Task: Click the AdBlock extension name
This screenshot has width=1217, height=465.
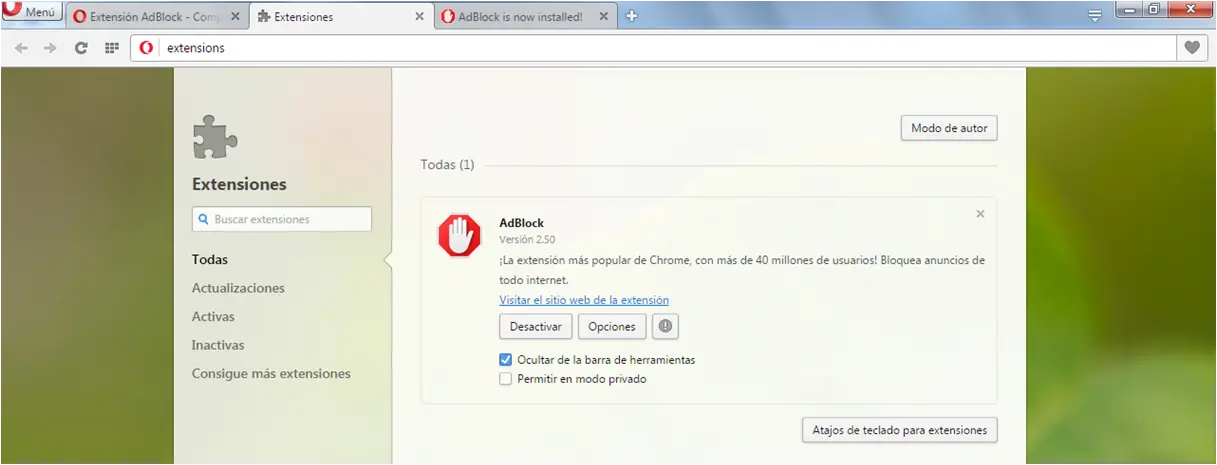Action: pos(521,222)
